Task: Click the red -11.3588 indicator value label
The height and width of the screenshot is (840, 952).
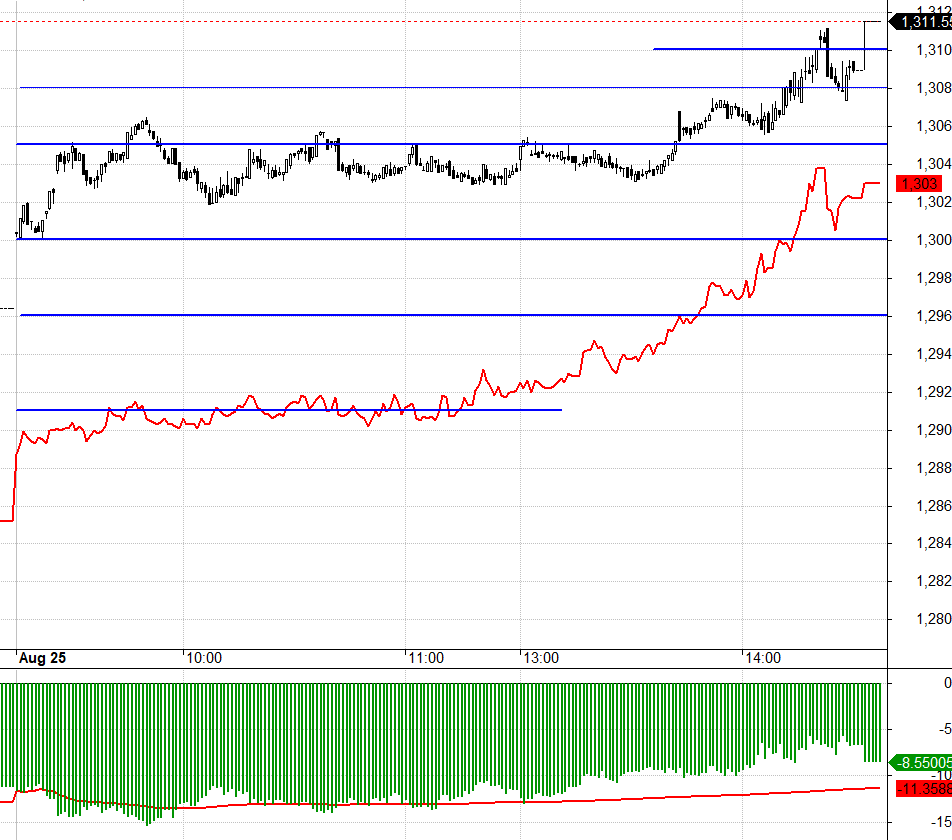Action: click(x=924, y=789)
